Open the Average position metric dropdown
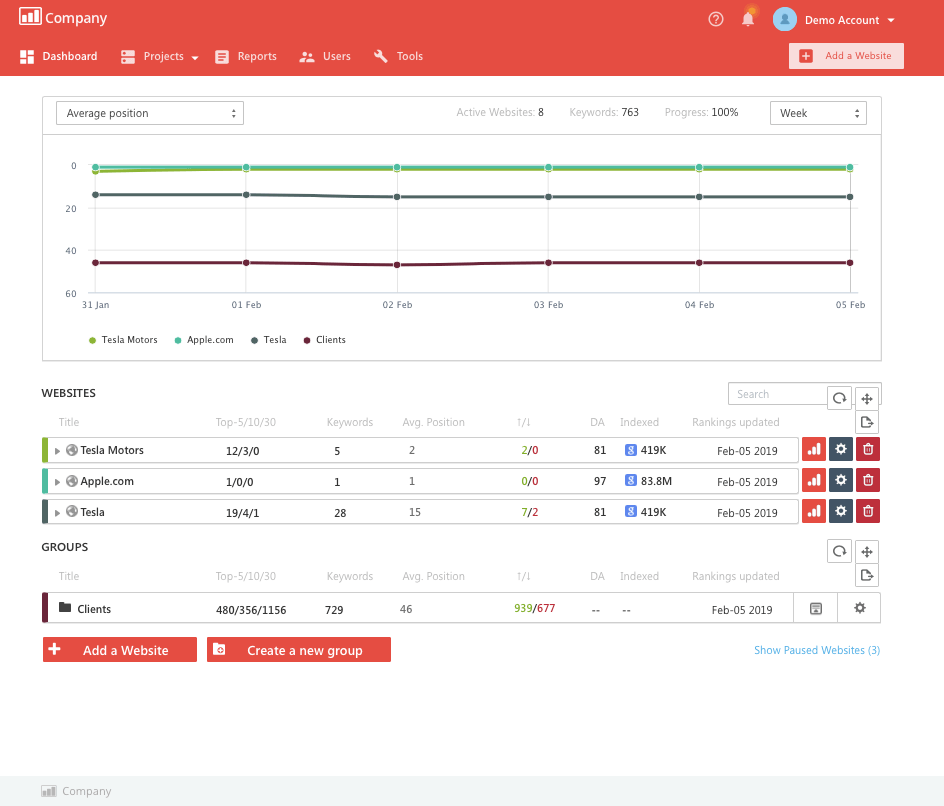The width and height of the screenshot is (944, 806). (150, 113)
